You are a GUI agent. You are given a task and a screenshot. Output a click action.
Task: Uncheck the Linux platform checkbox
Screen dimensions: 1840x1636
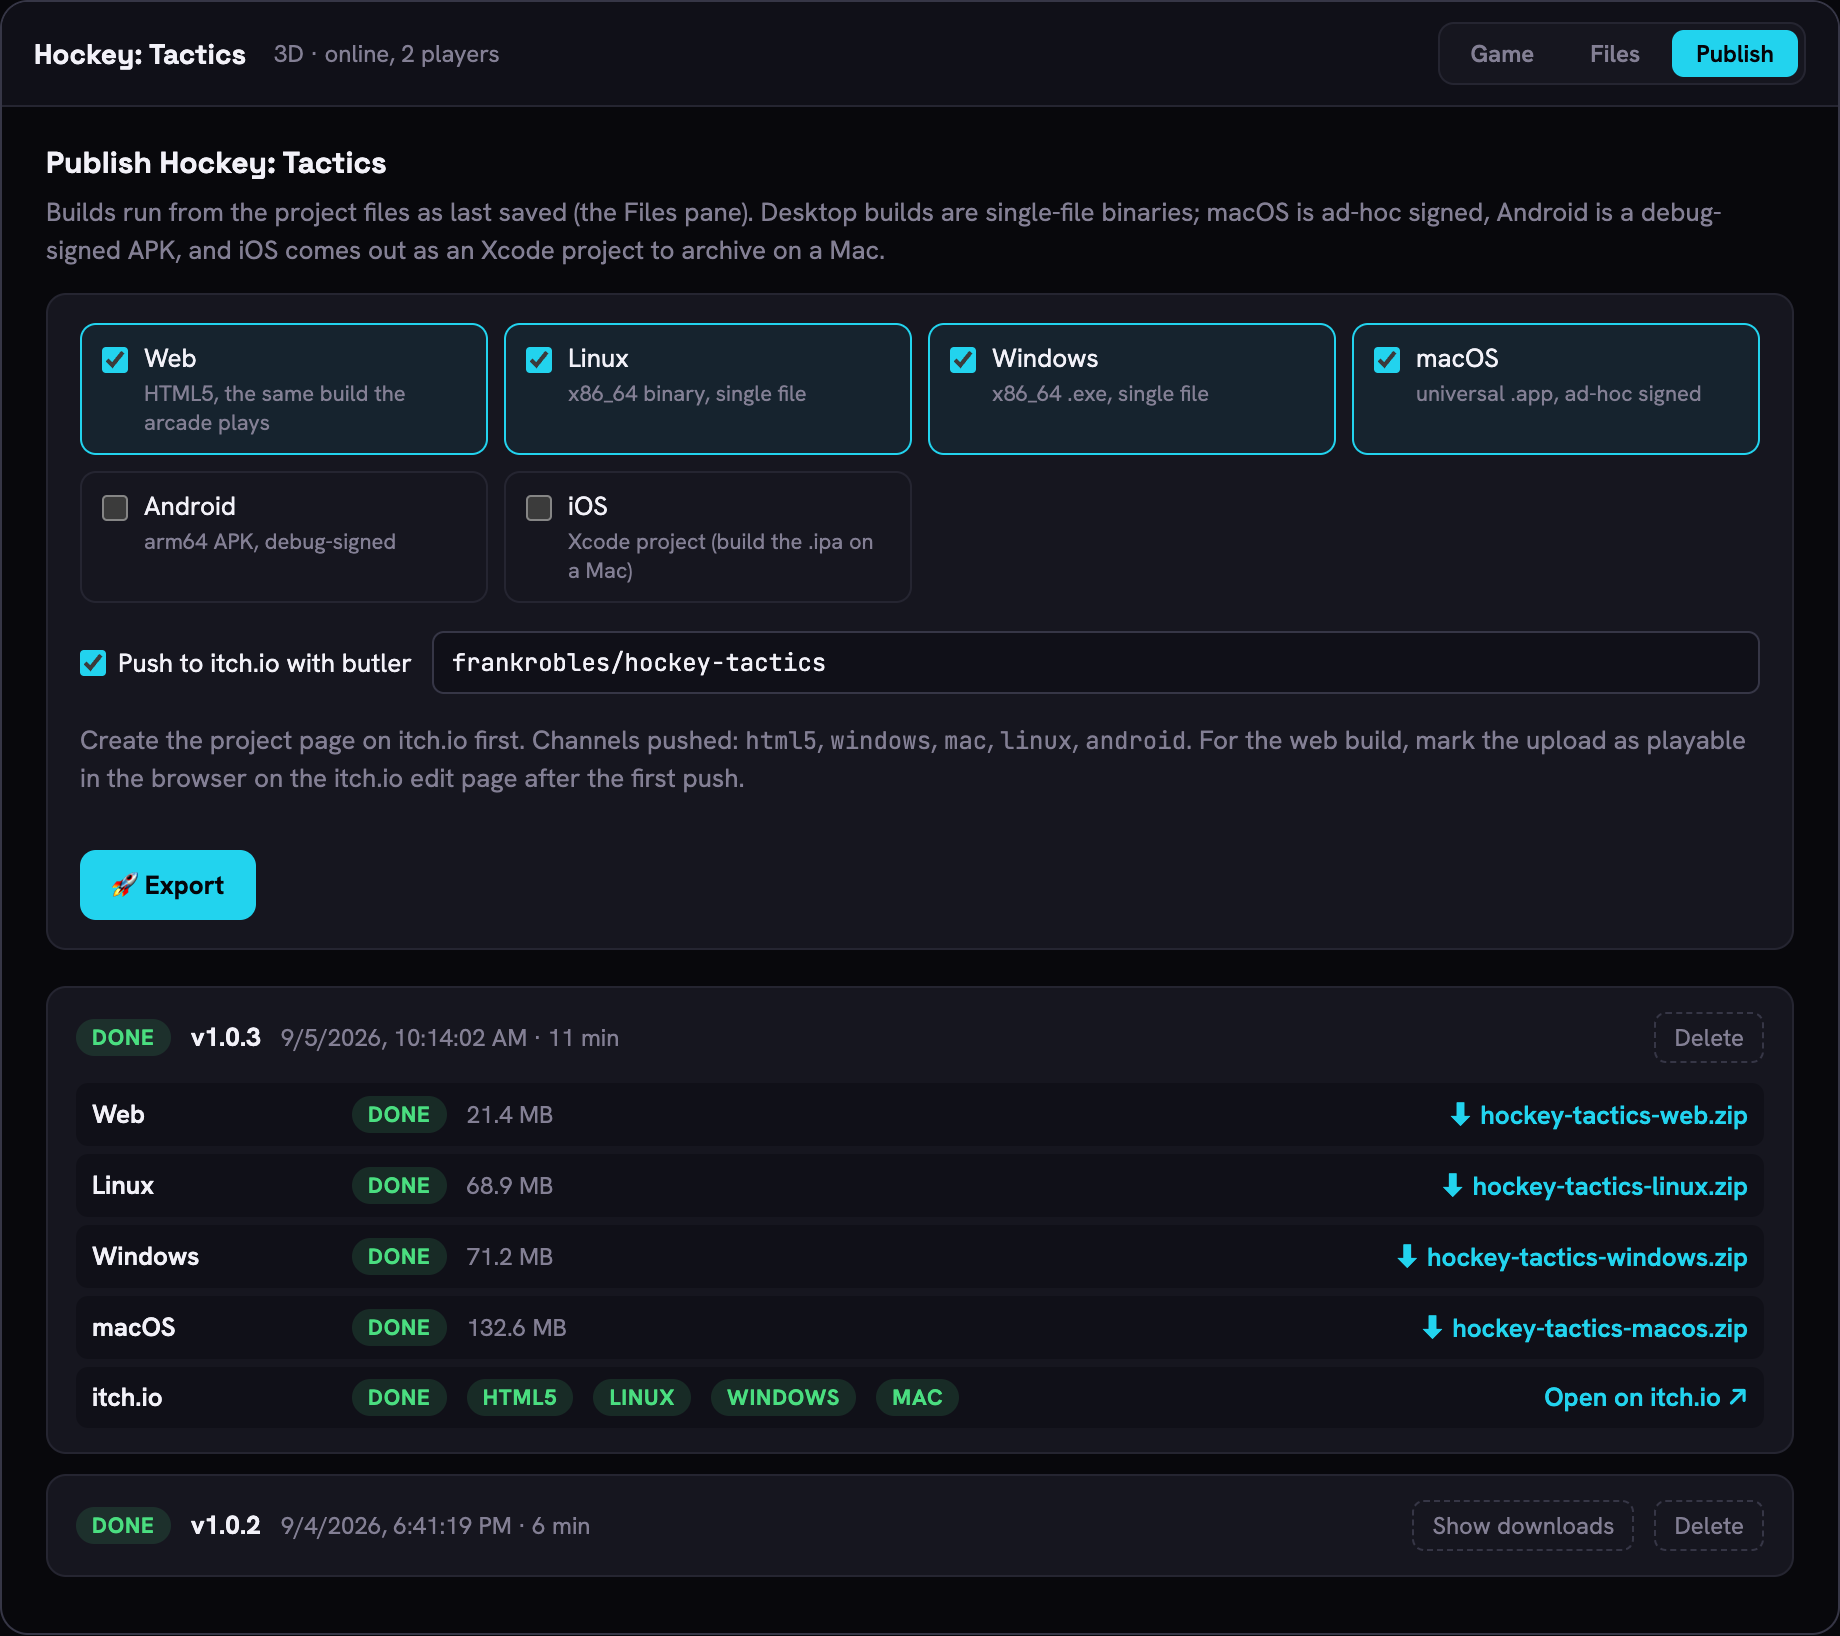(x=539, y=360)
